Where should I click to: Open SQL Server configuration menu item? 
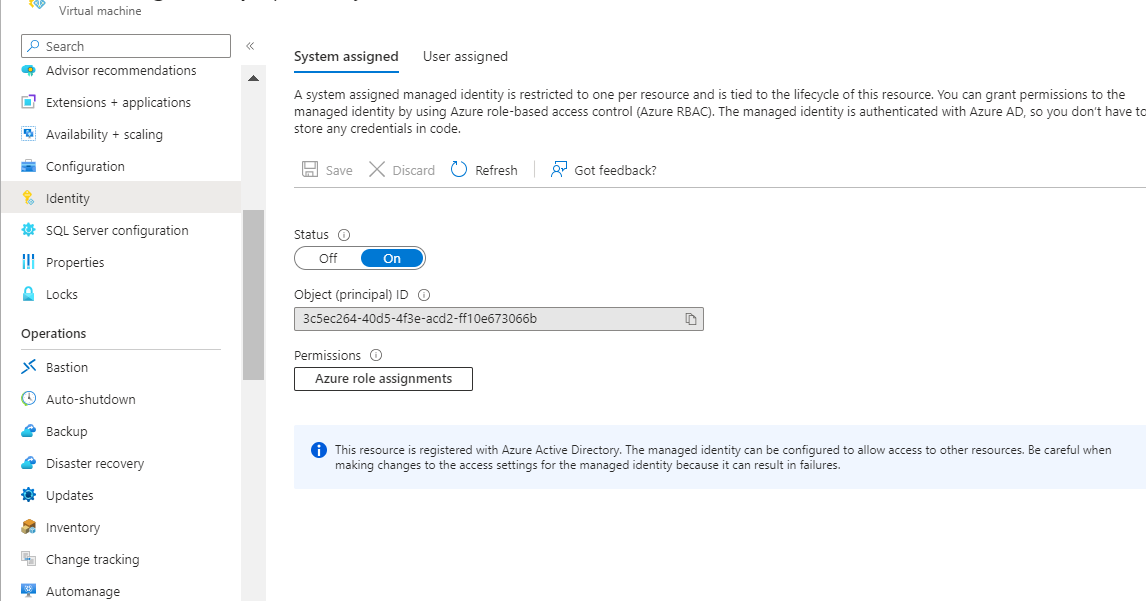click(121, 230)
